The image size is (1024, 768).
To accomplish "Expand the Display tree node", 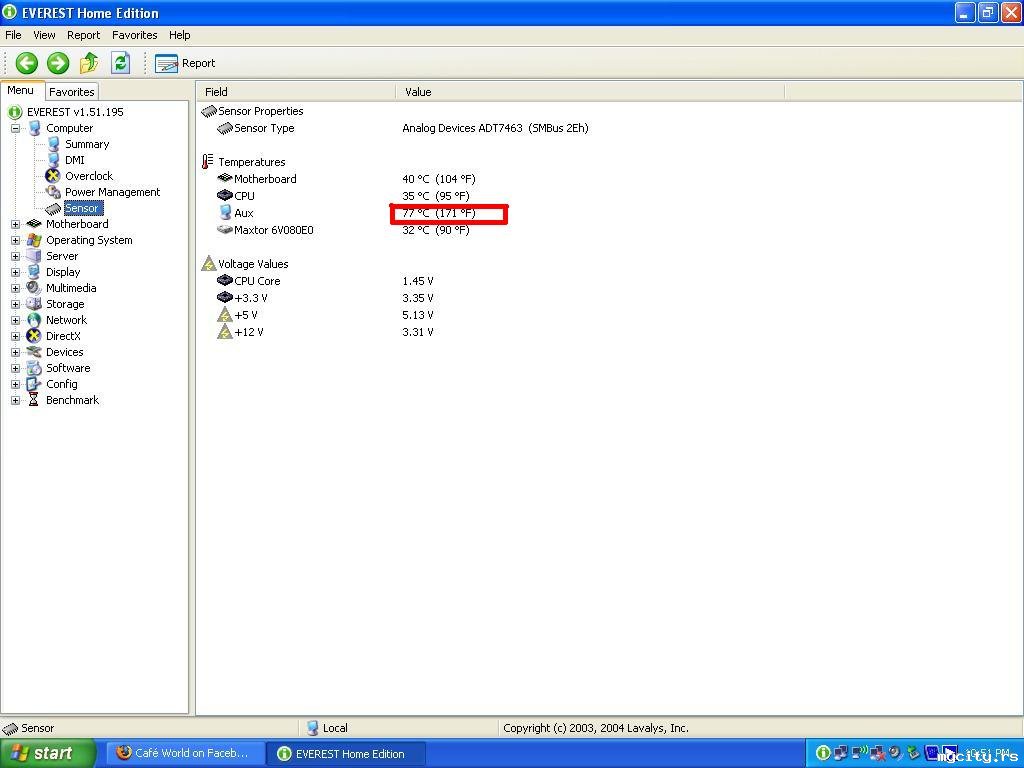I will point(15,272).
